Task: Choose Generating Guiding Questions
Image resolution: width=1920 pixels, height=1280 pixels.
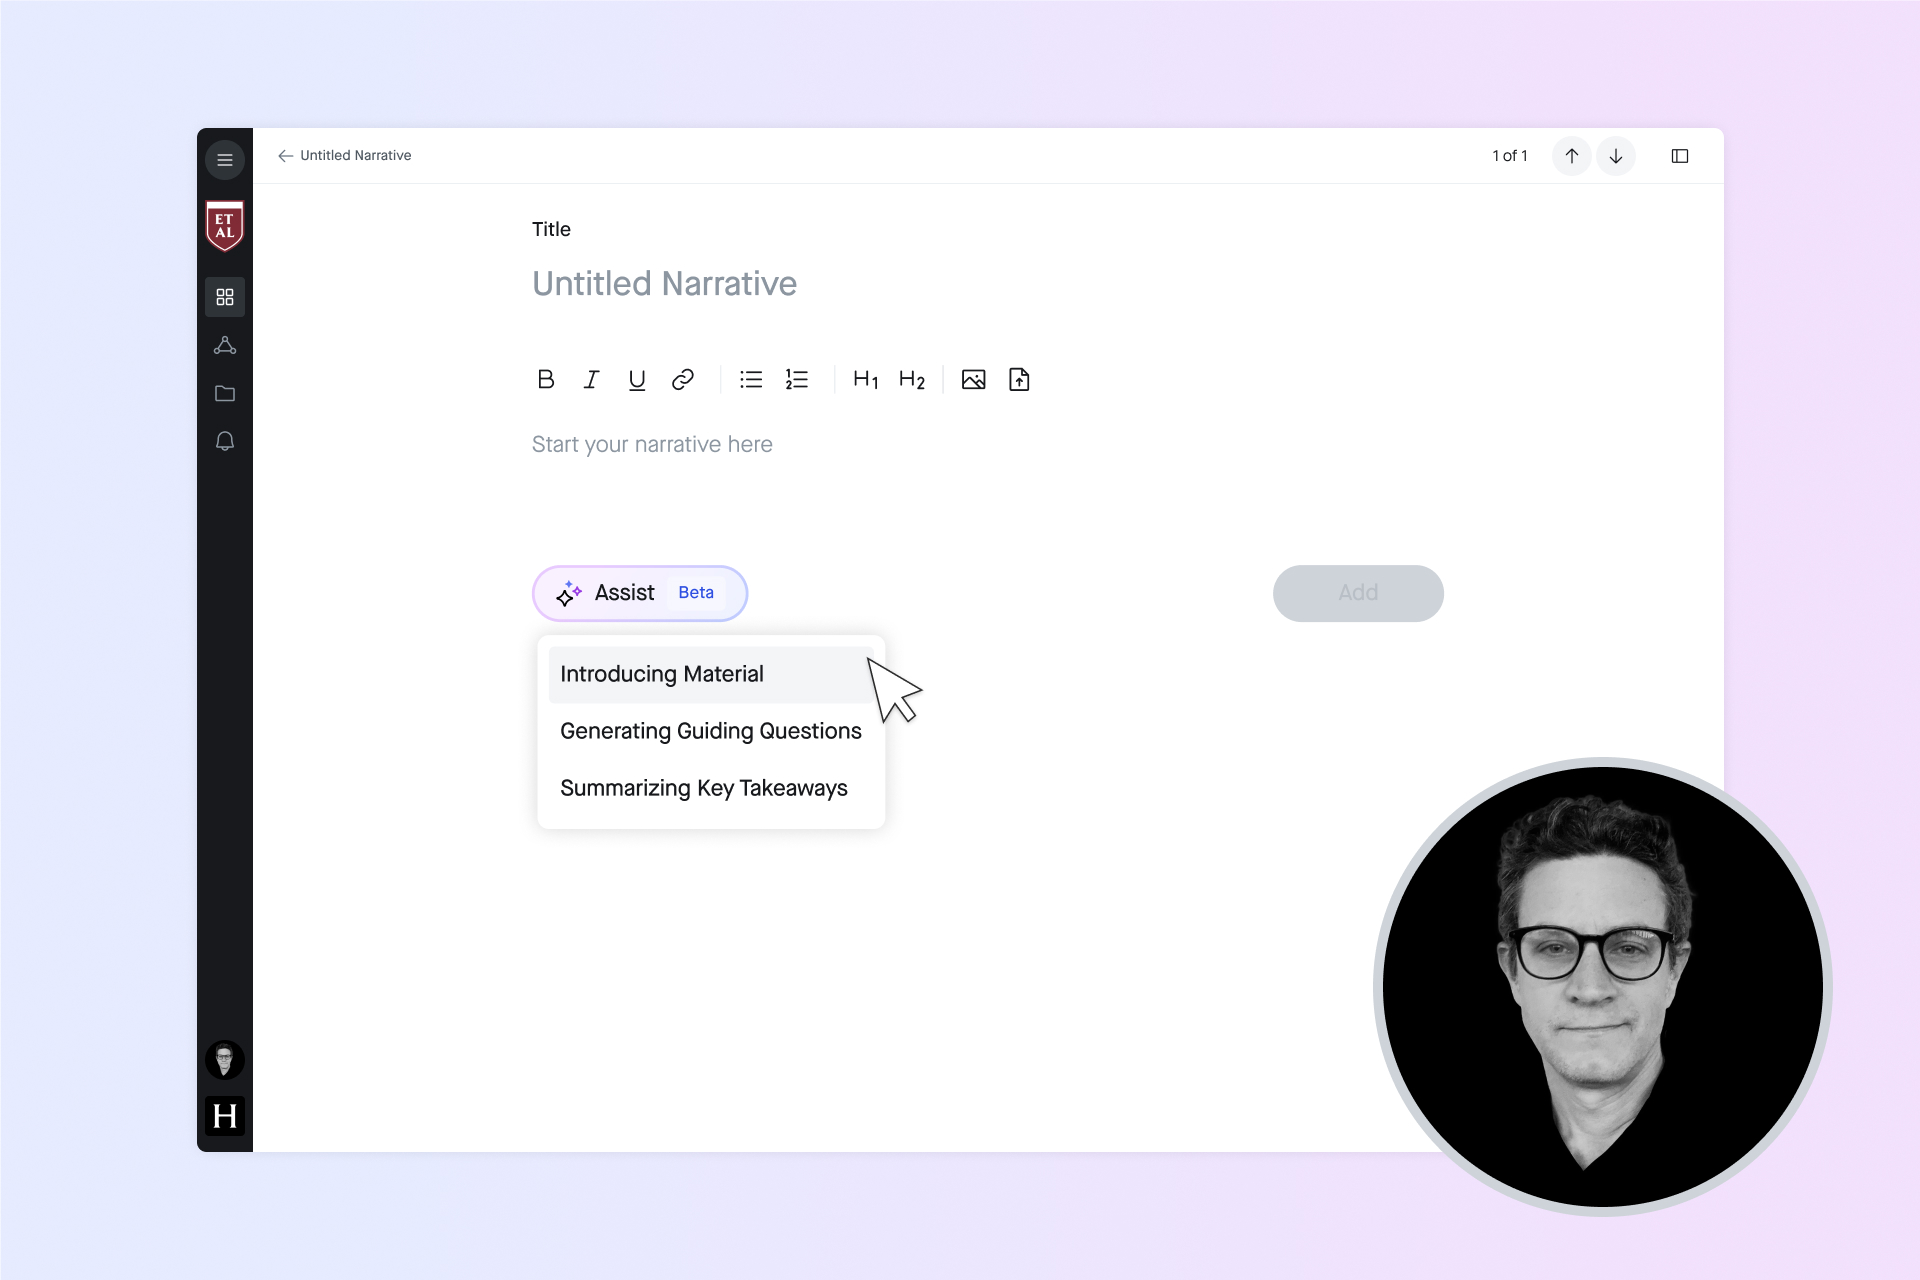Action: tap(710, 731)
